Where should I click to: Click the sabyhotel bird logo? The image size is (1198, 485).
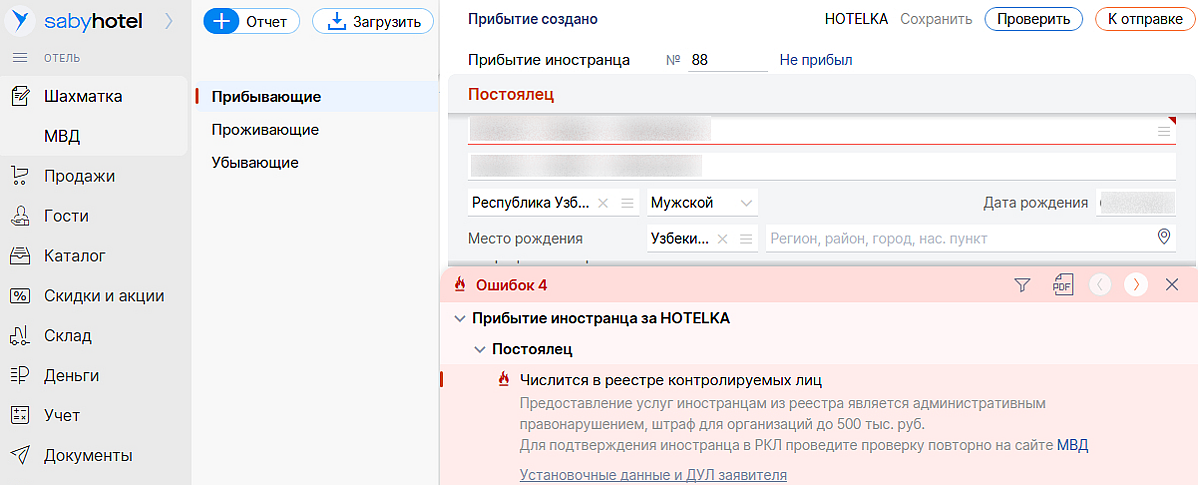[21, 21]
